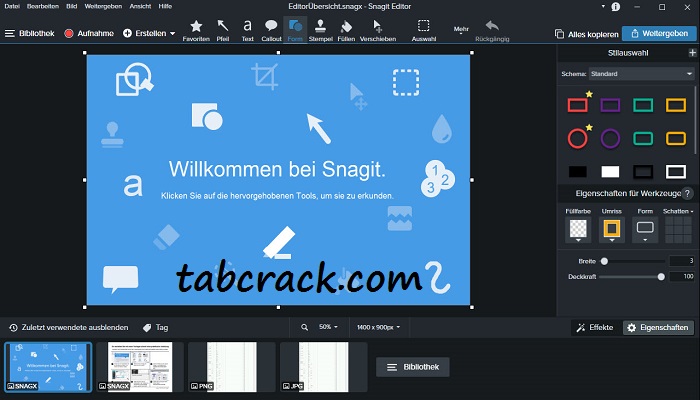Select the Stempel stamp tool
Image resolution: width=700 pixels, height=400 pixels.
click(321, 30)
